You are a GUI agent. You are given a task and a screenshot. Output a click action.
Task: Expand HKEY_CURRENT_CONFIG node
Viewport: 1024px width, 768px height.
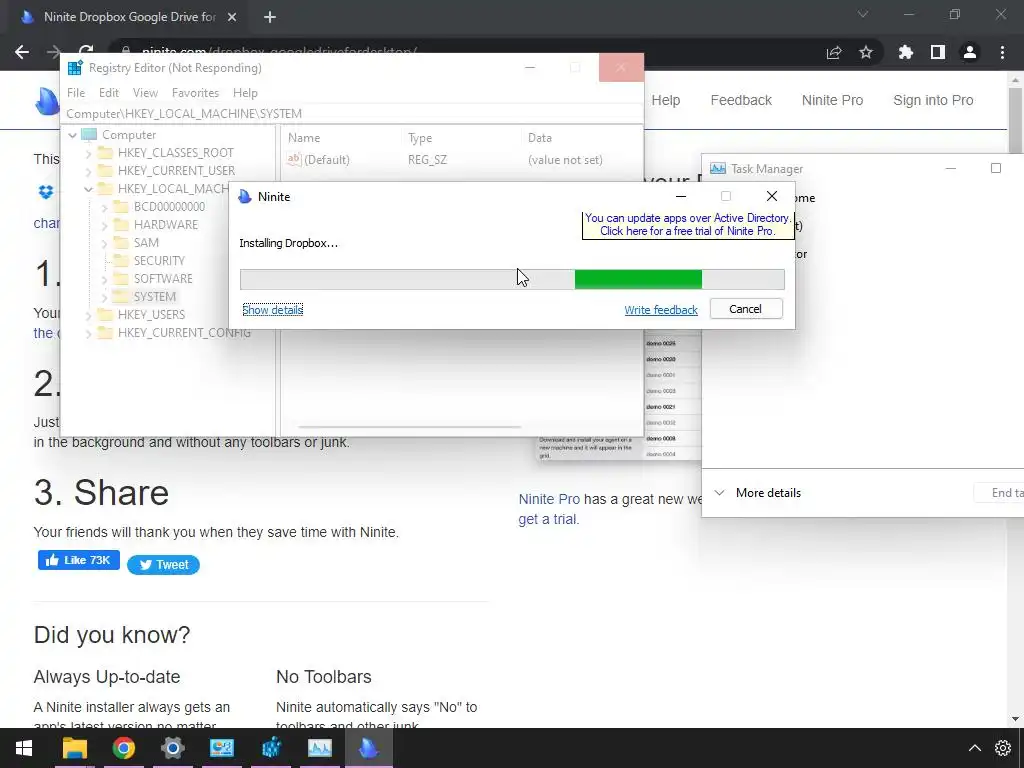tap(88, 333)
